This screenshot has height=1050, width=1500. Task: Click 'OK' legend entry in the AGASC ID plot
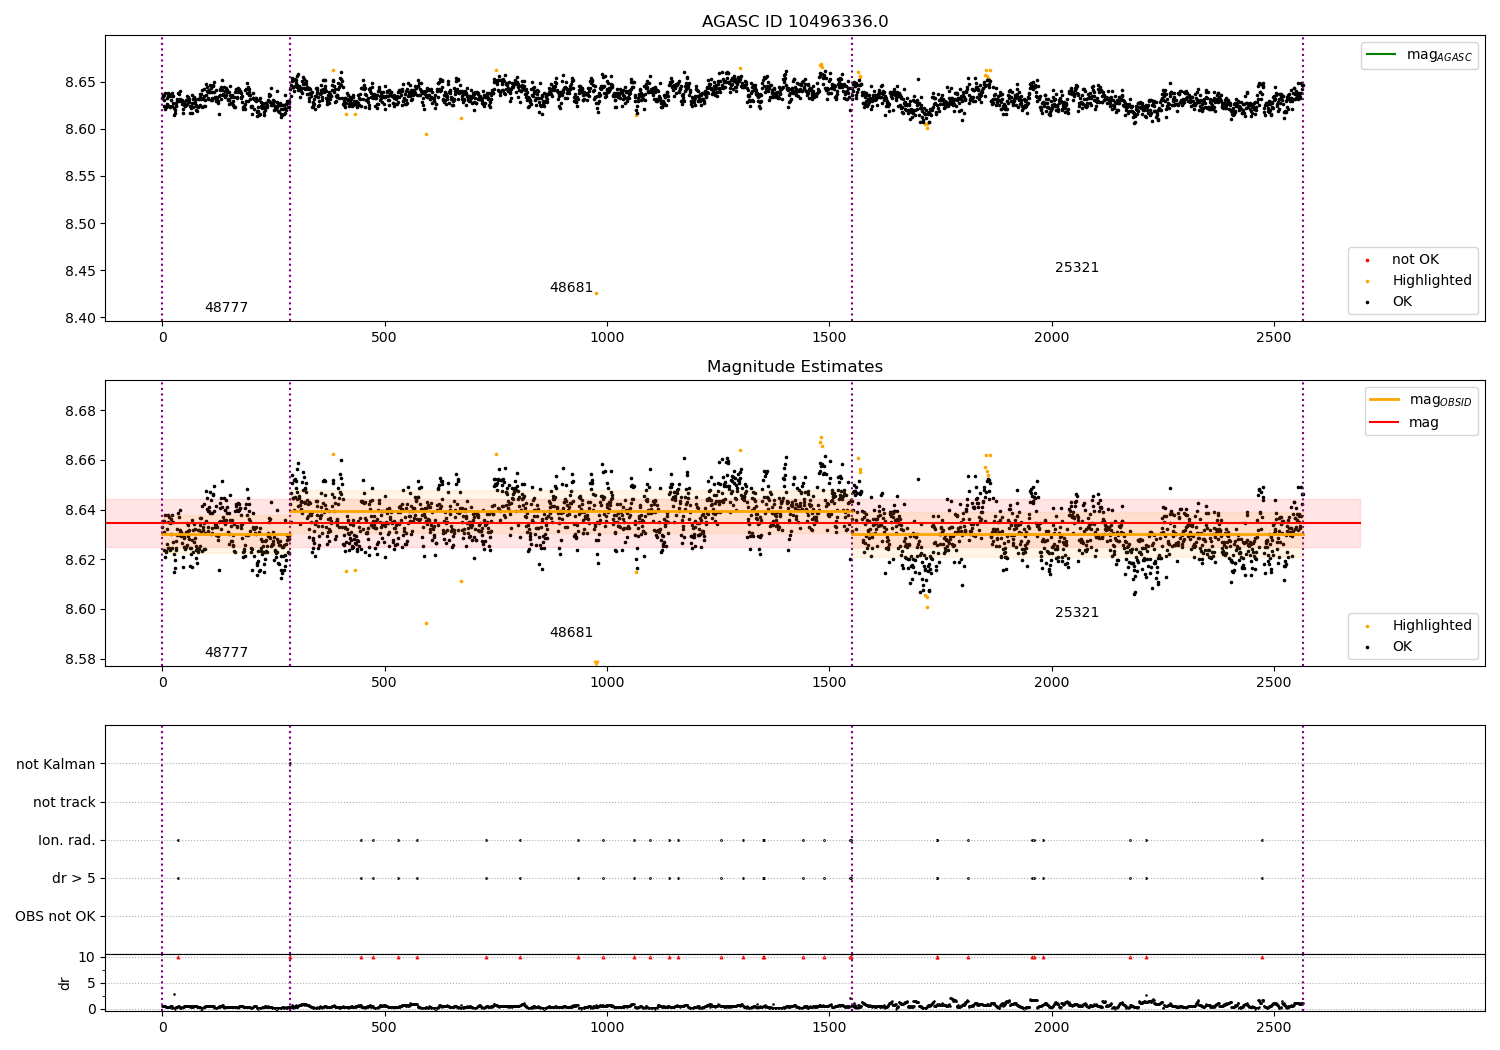coord(1402,302)
